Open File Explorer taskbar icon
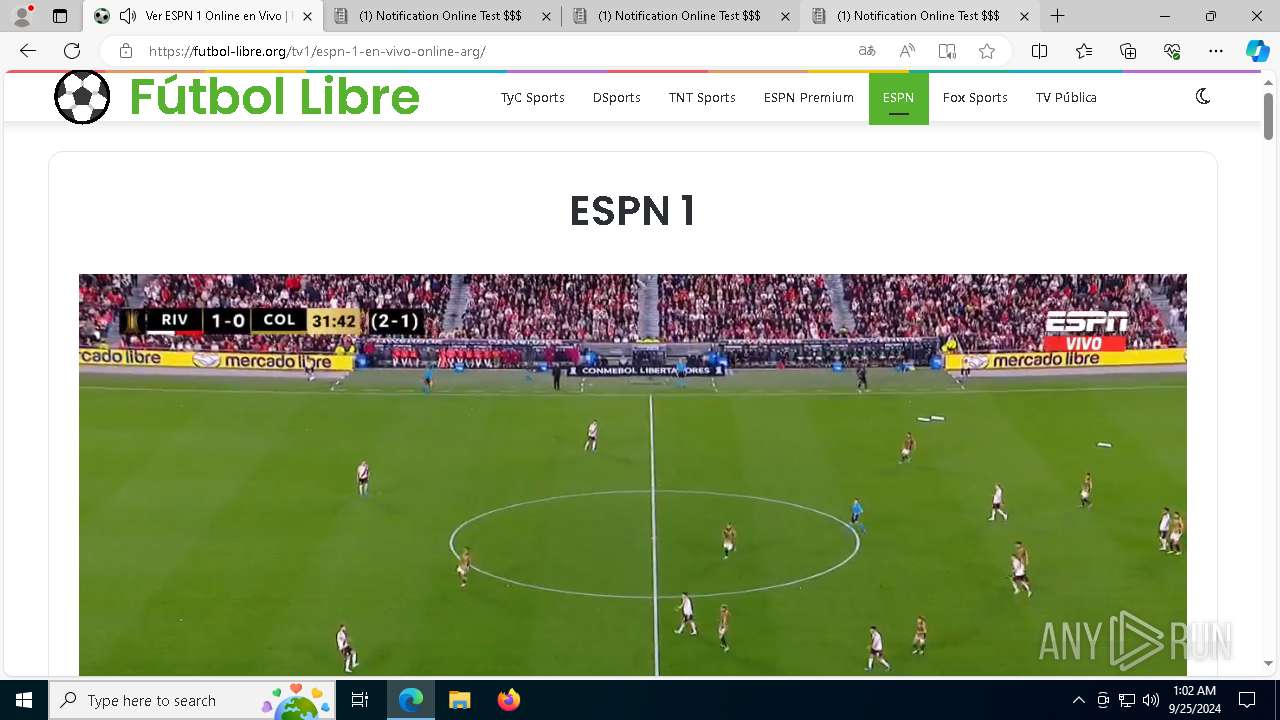 point(459,700)
